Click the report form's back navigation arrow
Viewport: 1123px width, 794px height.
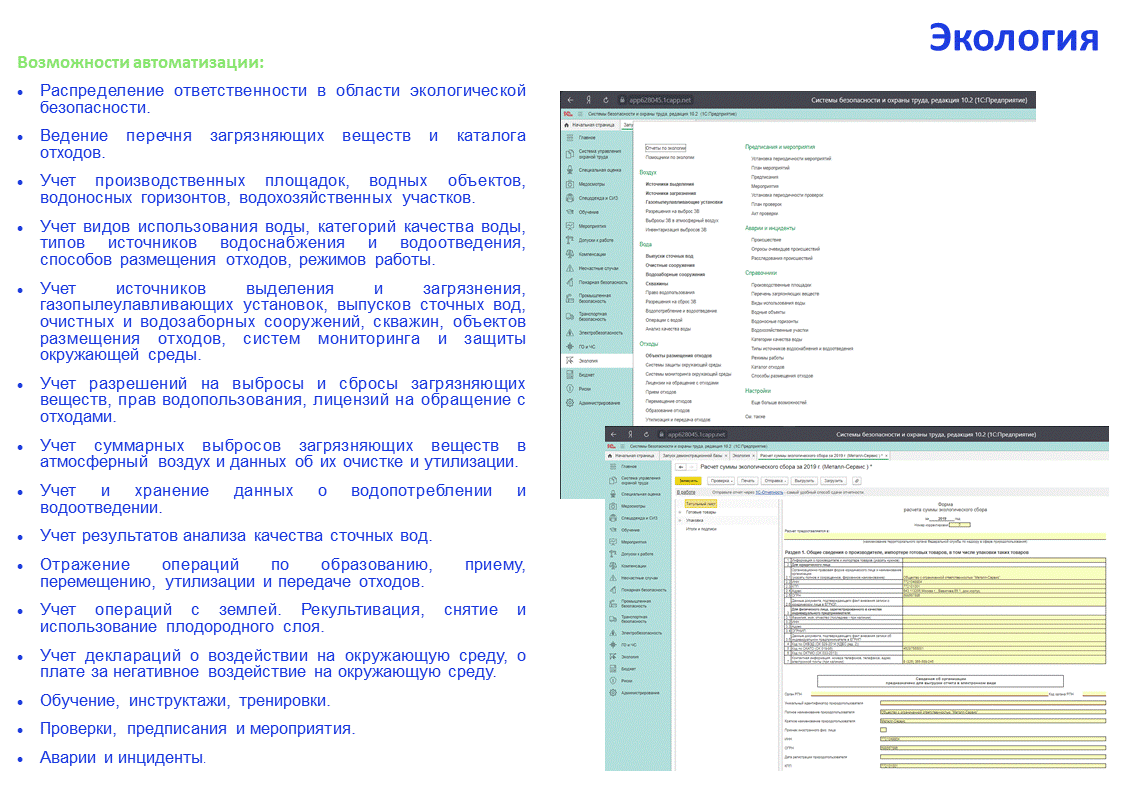click(x=682, y=467)
